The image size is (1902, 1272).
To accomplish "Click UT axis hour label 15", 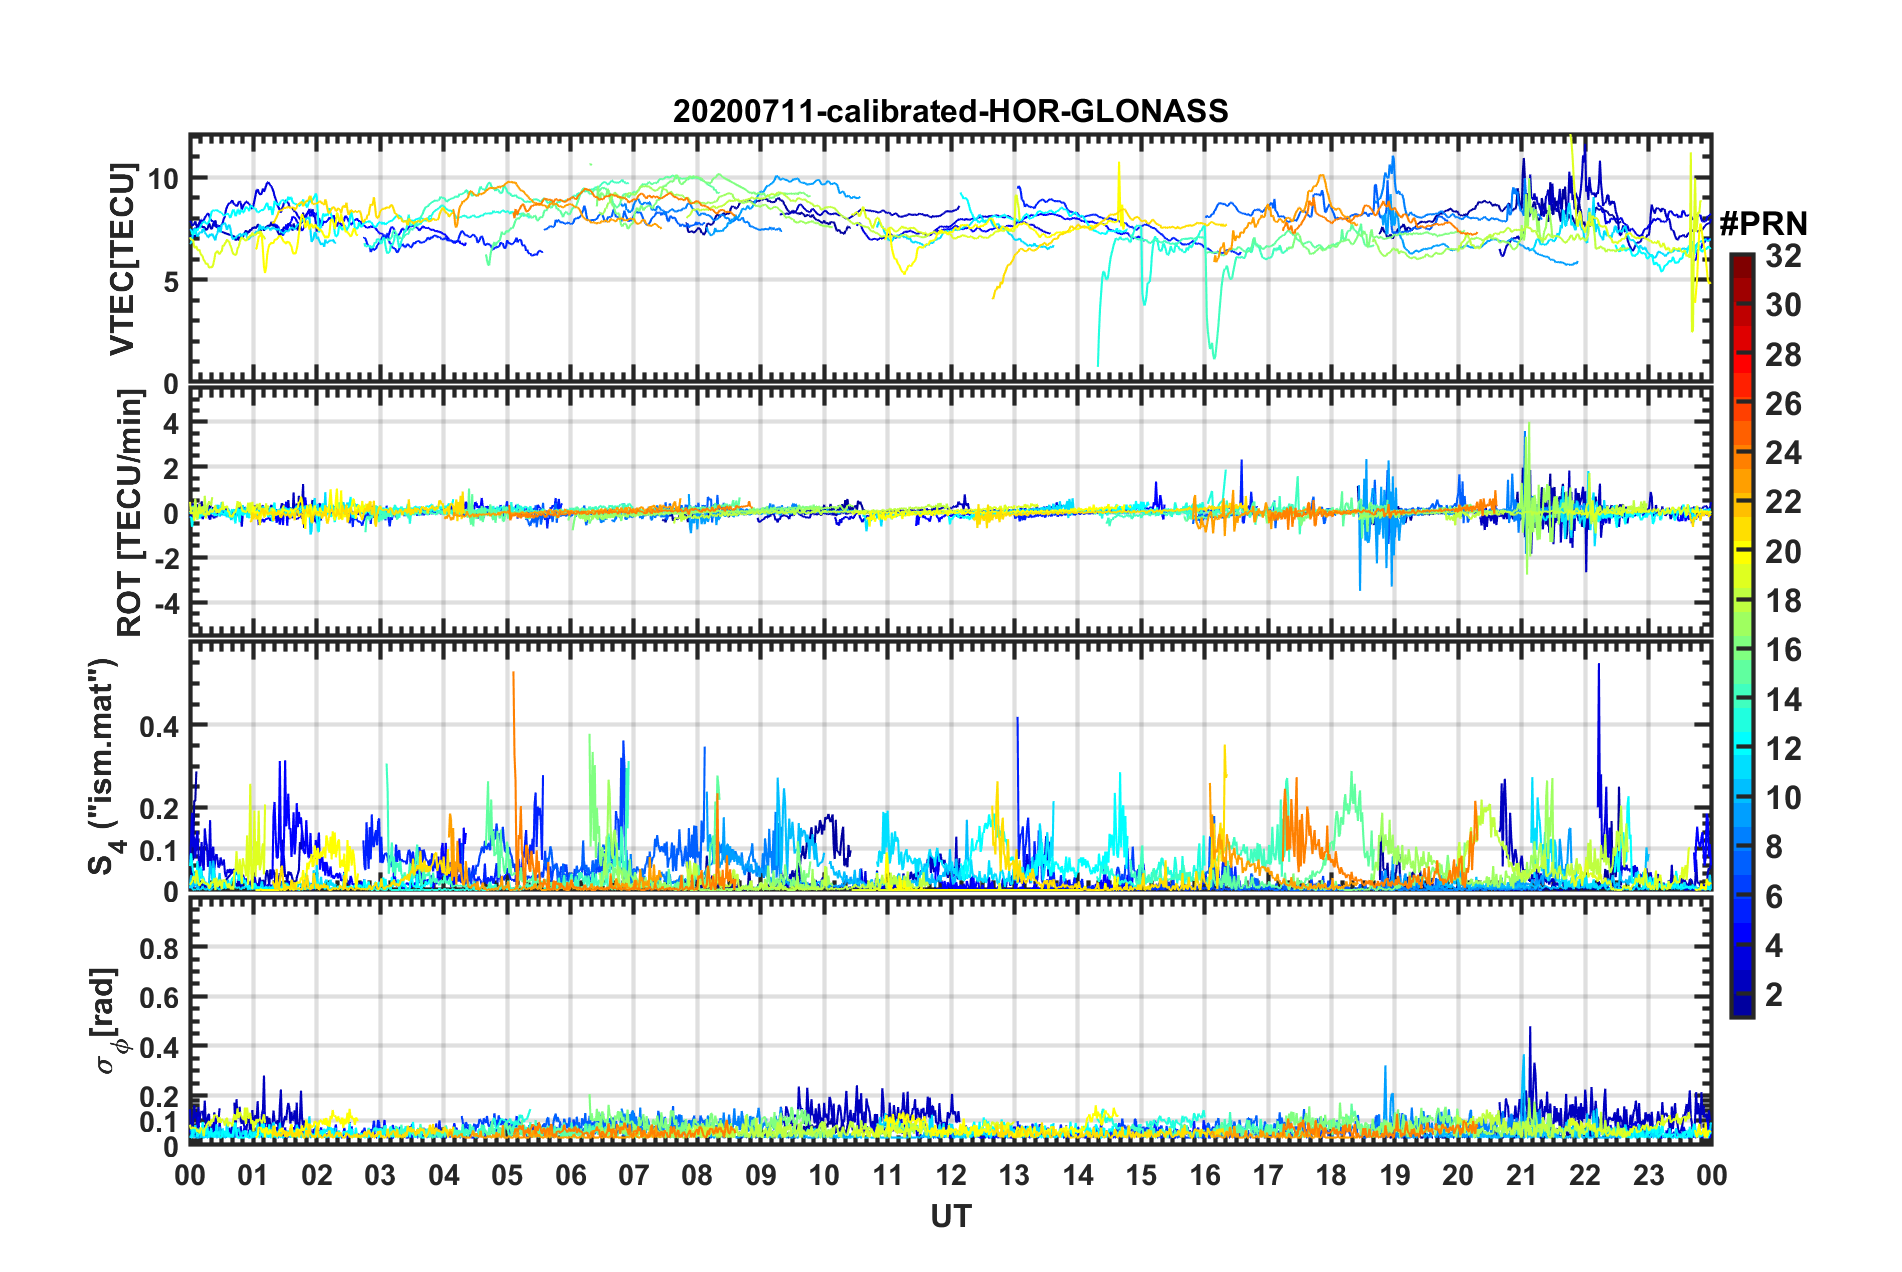I will pos(1141,1175).
